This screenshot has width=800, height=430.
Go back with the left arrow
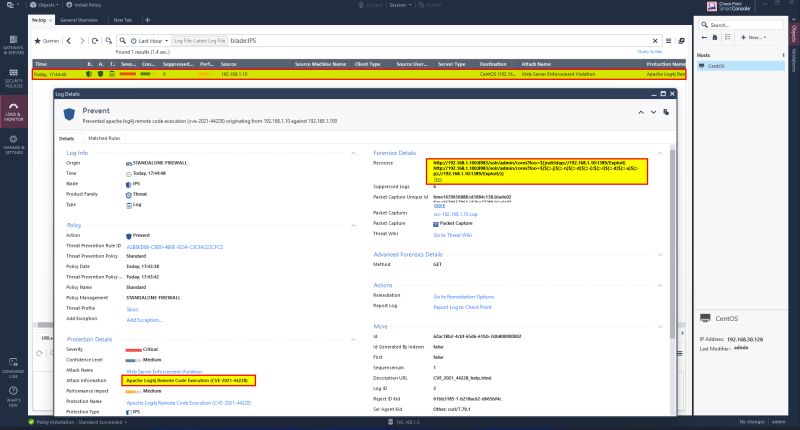tap(69, 41)
